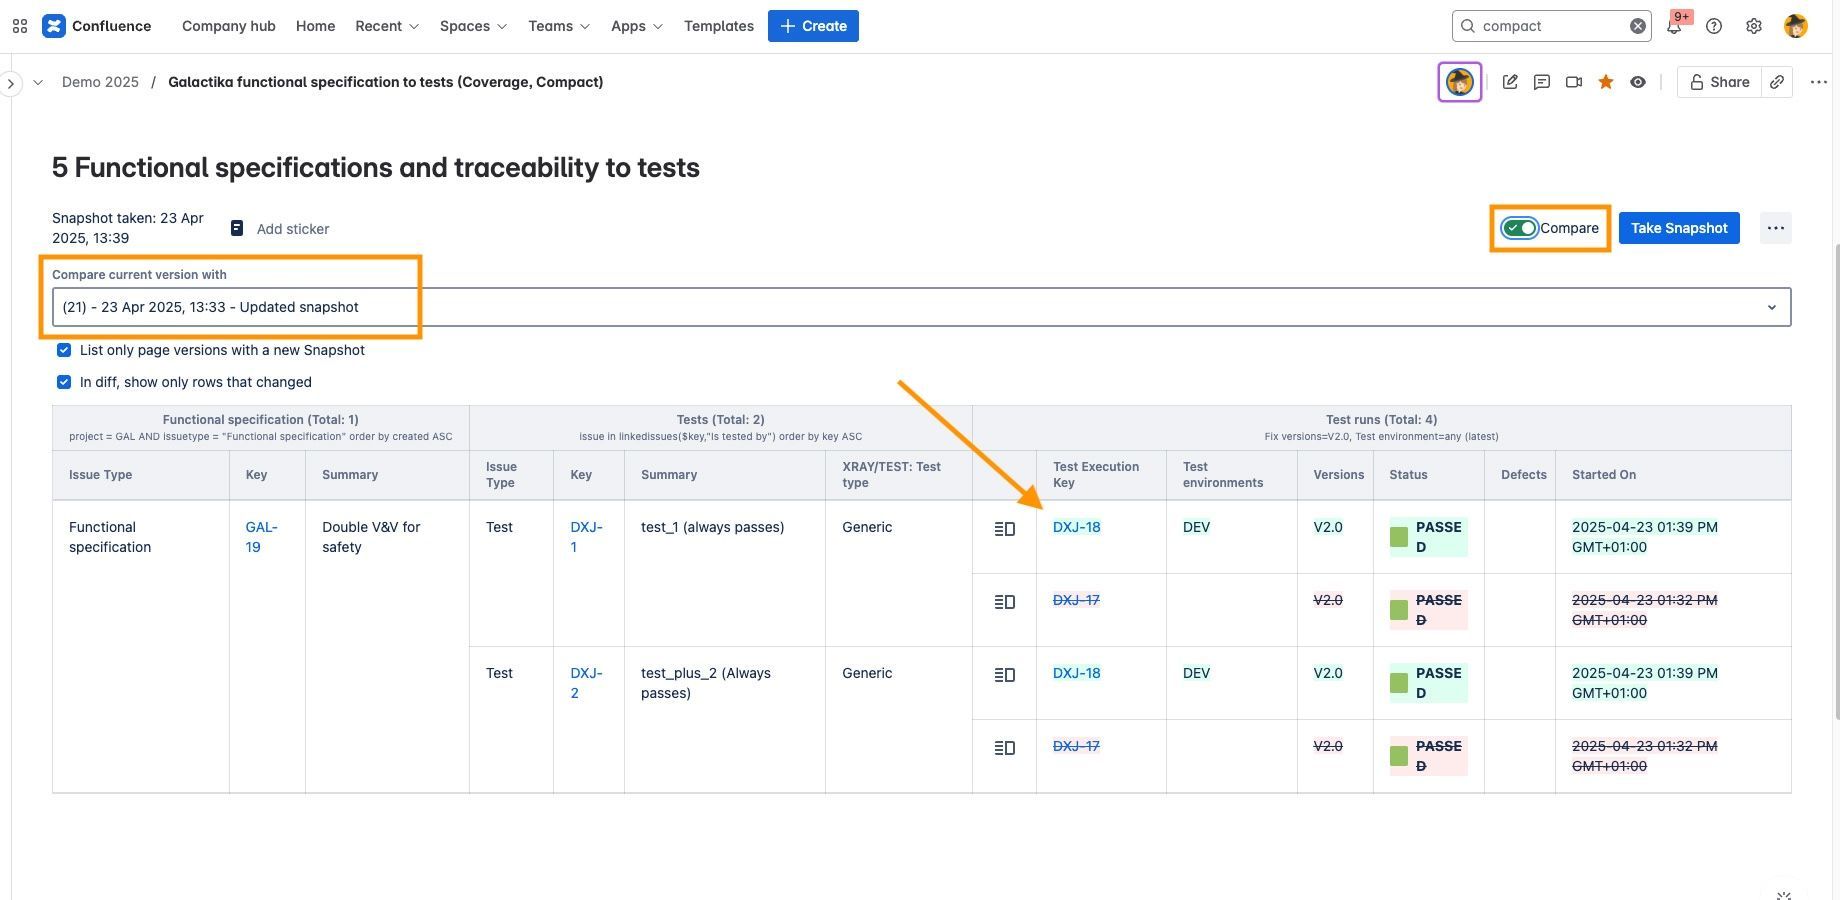Click the Take Snapshot button
Screen dimensions: 1840x900
[x=1679, y=228]
